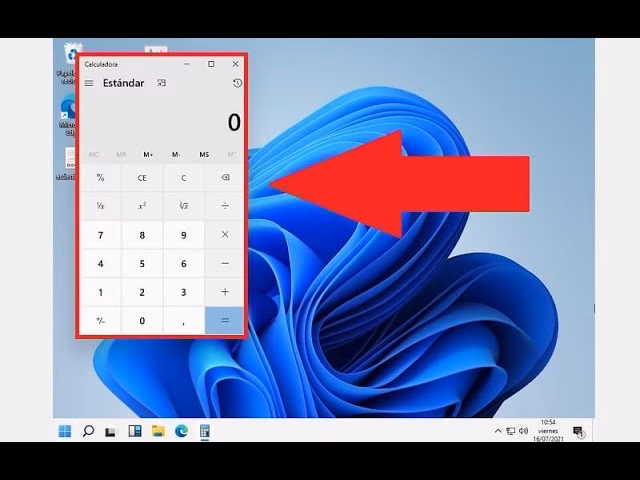
Task: Click the minus operator key
Action: 225,264
